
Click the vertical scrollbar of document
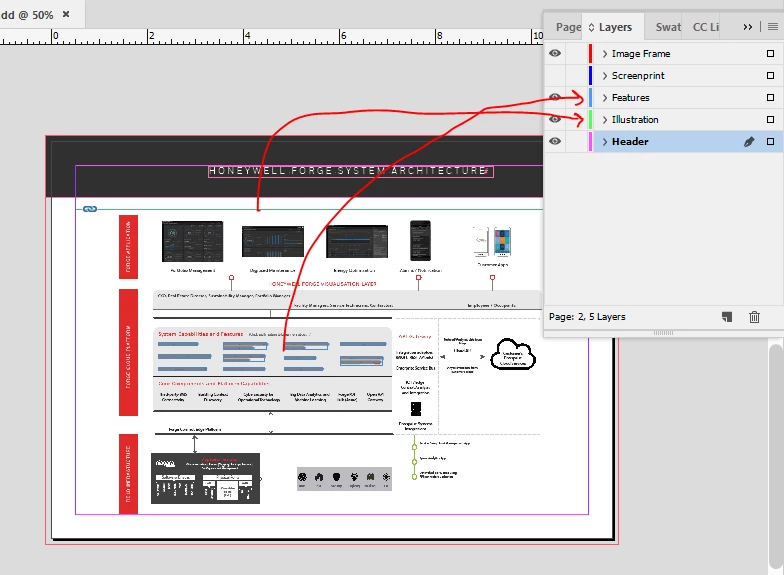point(776,455)
